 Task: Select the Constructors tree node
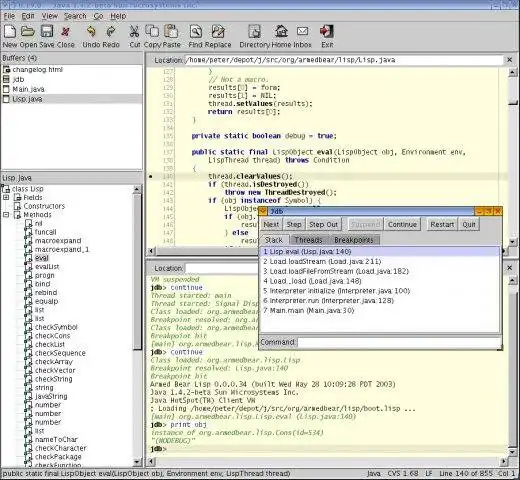(x=44, y=206)
